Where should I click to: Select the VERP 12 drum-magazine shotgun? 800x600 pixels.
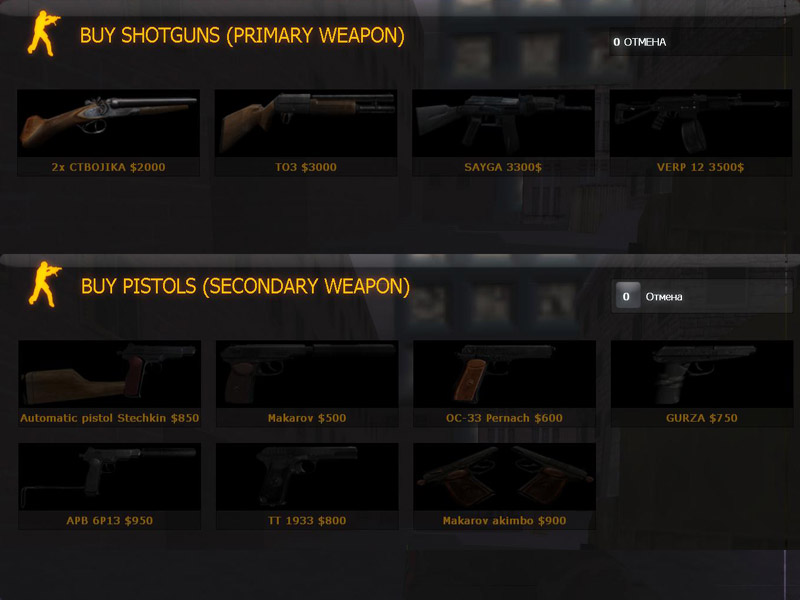(x=701, y=123)
